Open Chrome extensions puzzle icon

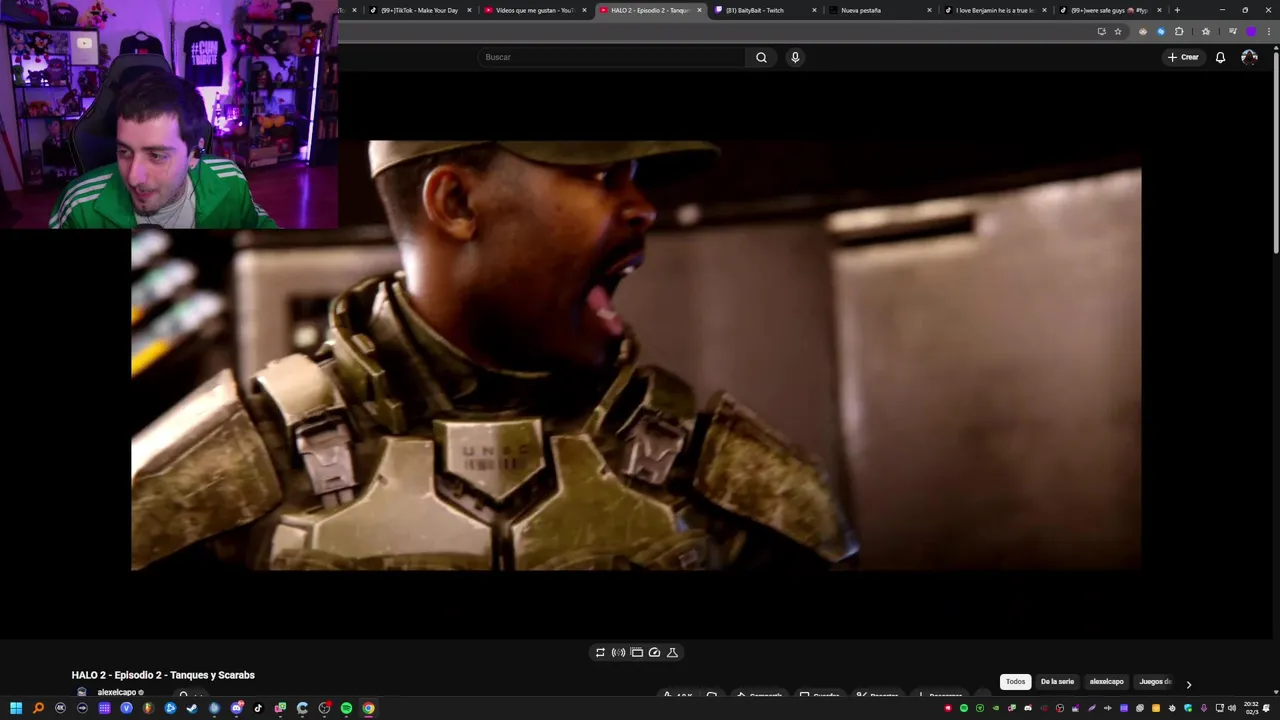(x=1179, y=31)
